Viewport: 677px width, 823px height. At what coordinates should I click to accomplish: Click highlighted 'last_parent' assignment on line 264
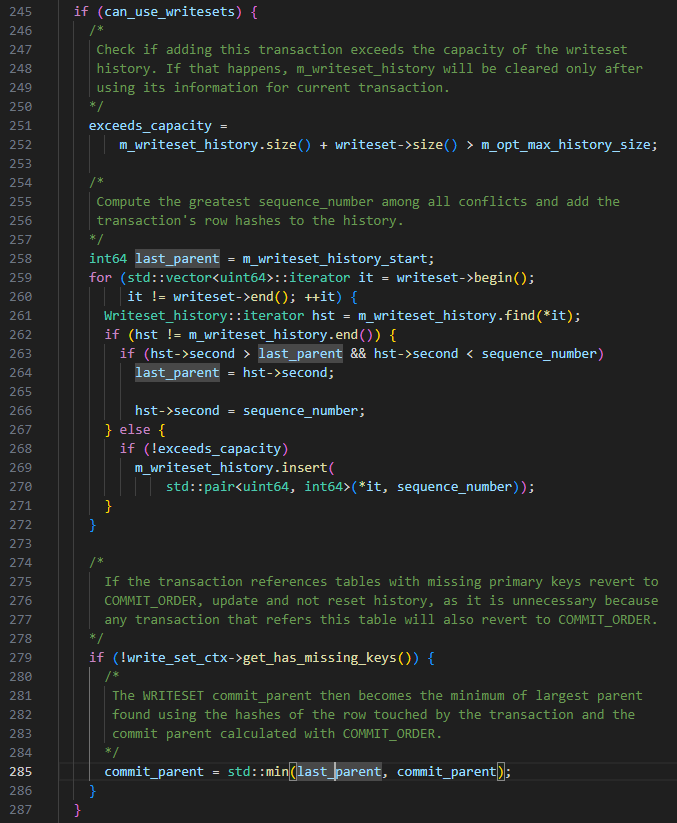177,373
